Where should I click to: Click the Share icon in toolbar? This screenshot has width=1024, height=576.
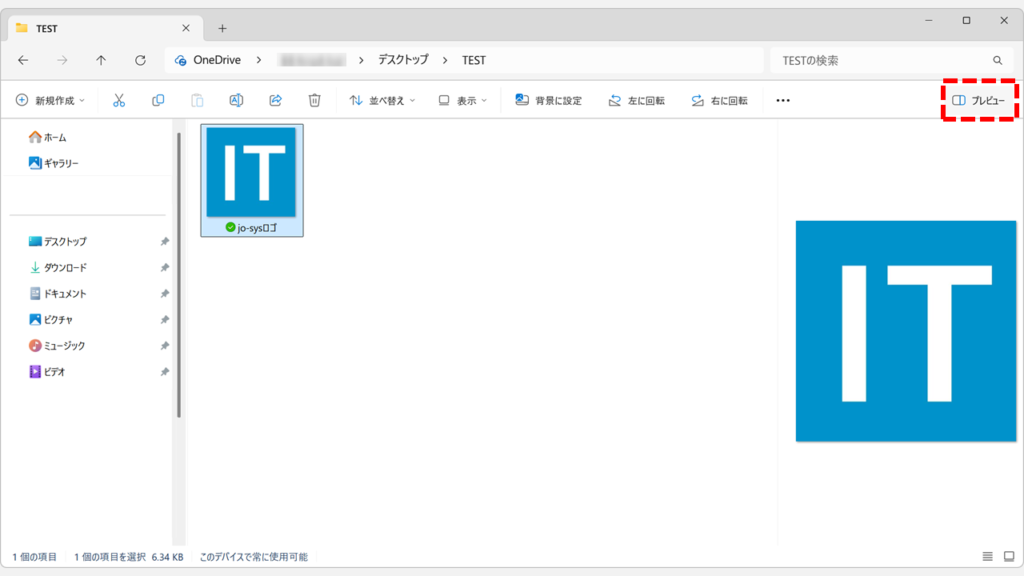click(275, 100)
